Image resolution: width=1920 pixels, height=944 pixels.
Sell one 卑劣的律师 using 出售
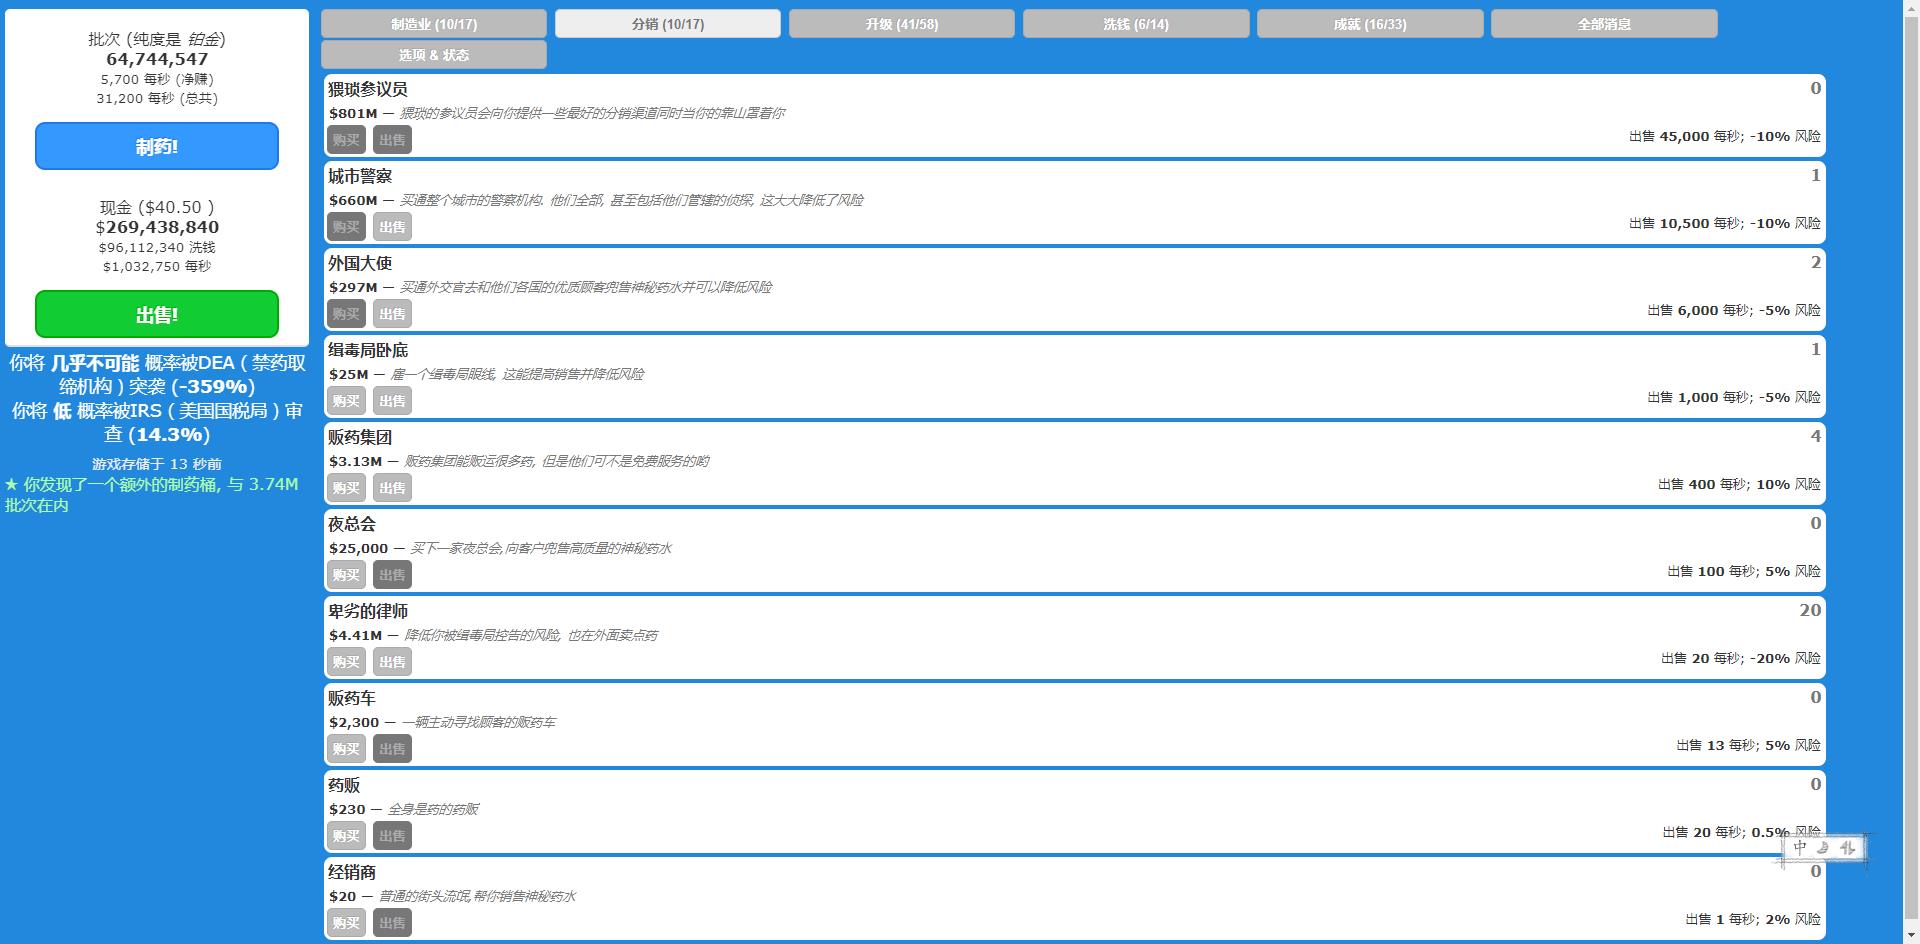(392, 662)
